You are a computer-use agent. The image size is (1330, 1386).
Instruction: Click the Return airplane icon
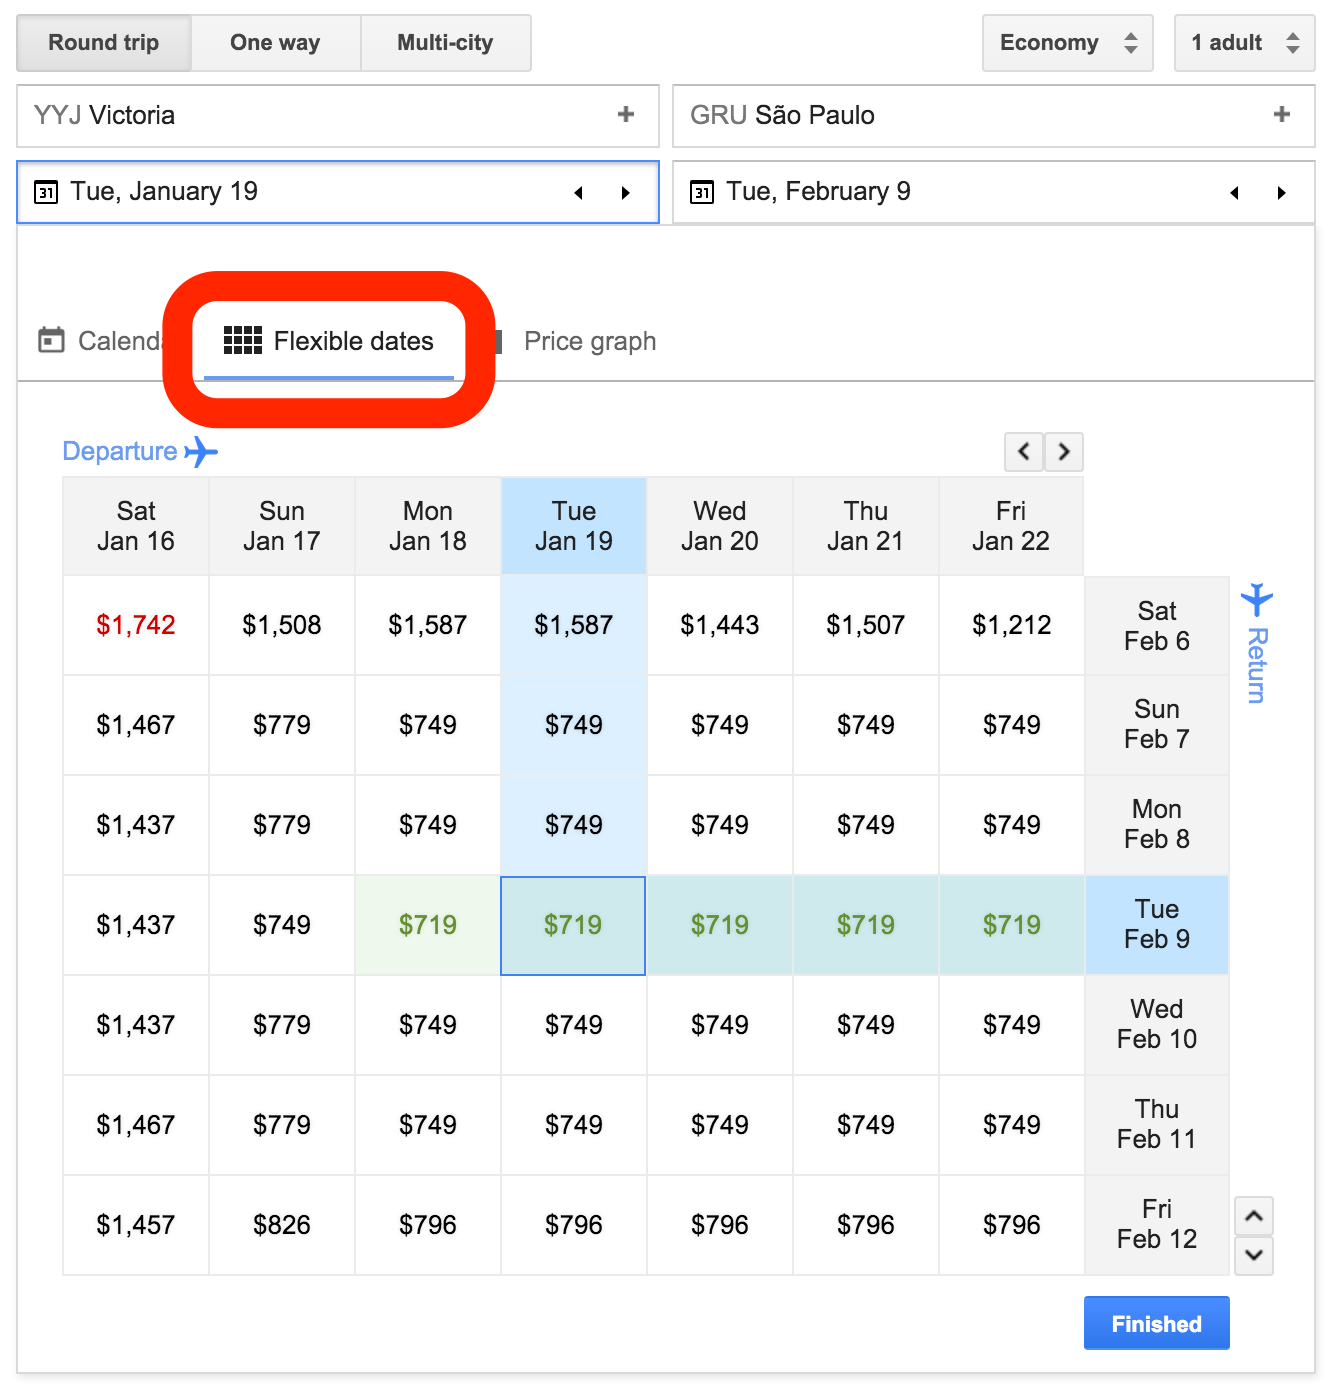[1257, 598]
